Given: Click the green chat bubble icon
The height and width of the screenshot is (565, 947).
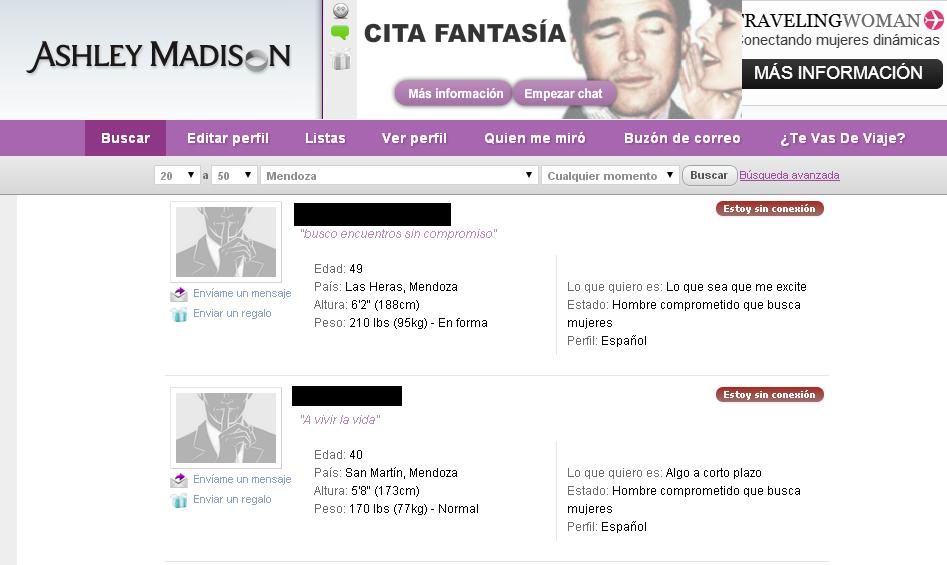Looking at the screenshot, I should click(340, 33).
